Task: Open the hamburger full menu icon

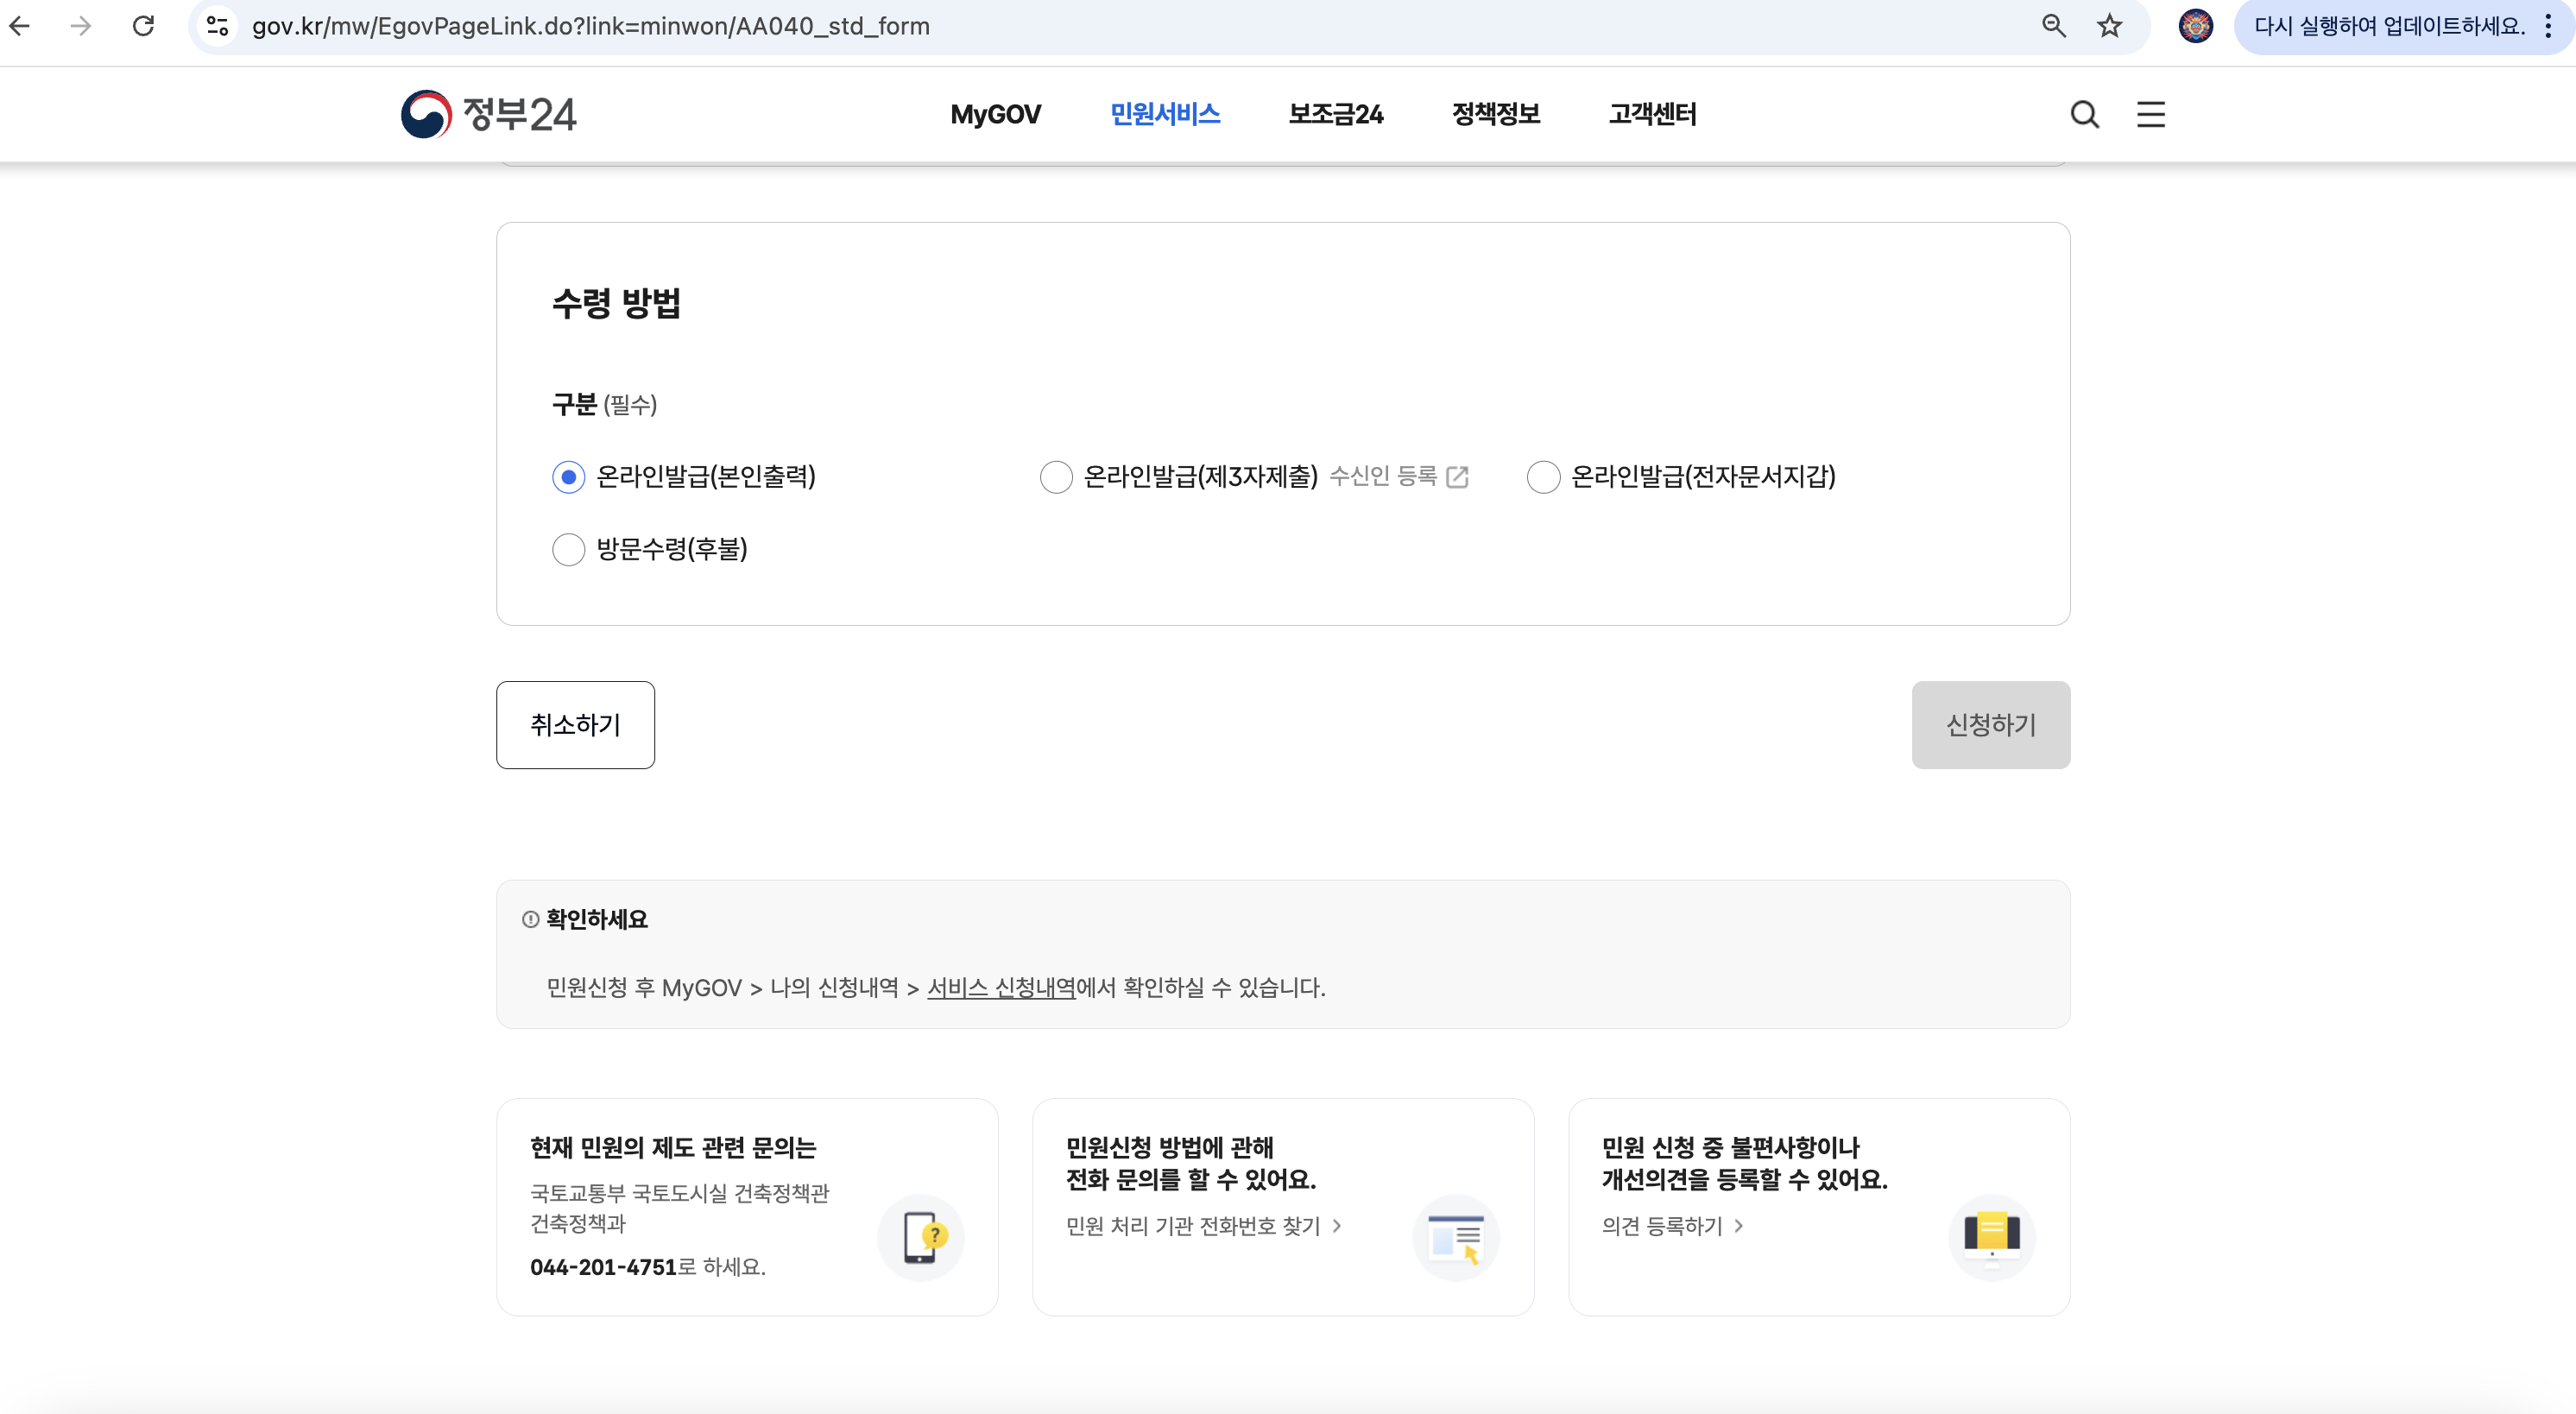Action: (x=2150, y=114)
